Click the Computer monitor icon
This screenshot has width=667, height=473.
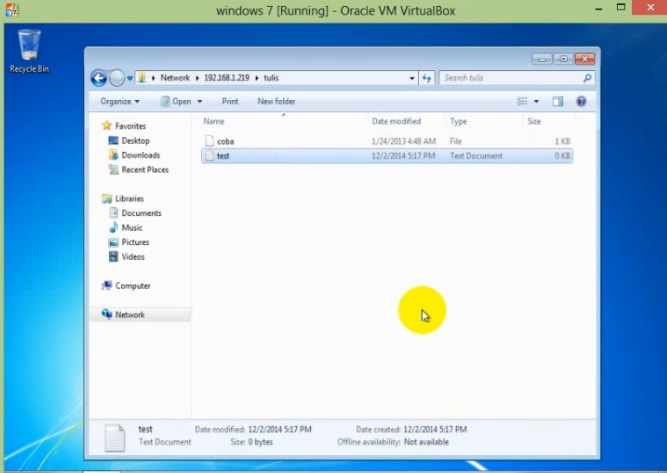(106, 285)
